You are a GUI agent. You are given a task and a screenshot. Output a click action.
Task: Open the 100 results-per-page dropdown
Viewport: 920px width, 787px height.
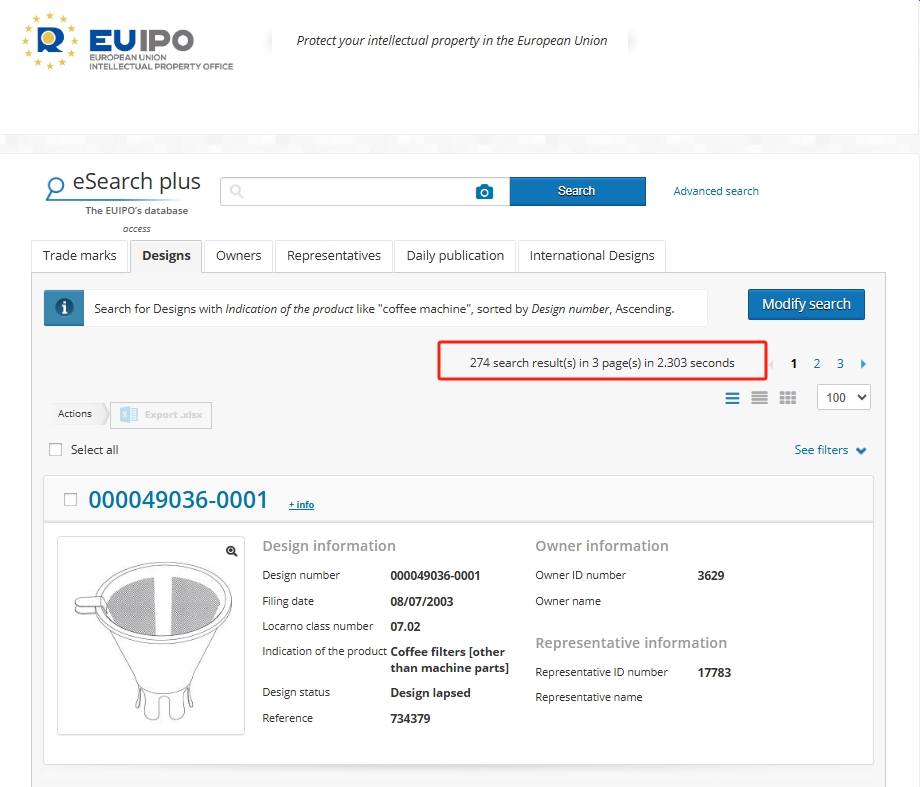(844, 397)
